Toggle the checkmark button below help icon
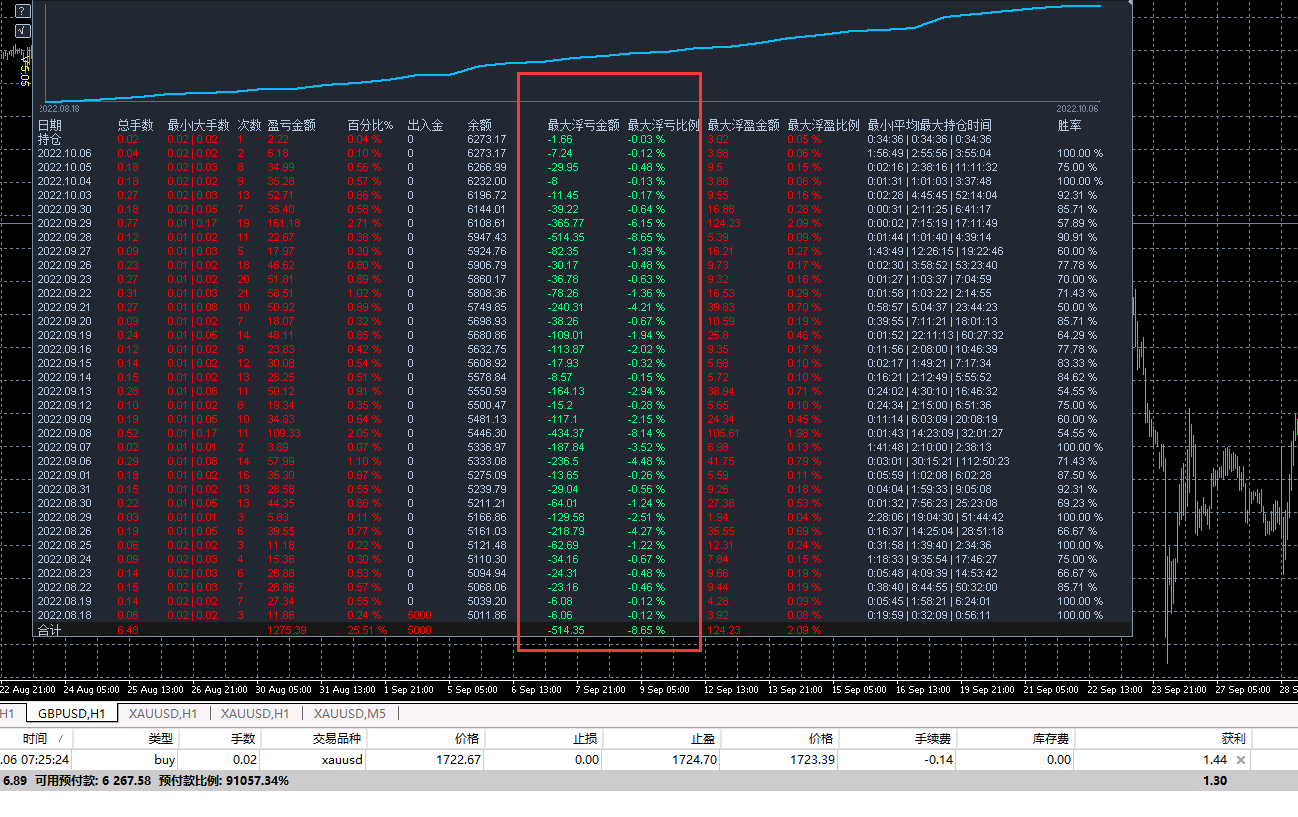Image resolution: width=1298 pixels, height=817 pixels. (x=23, y=30)
